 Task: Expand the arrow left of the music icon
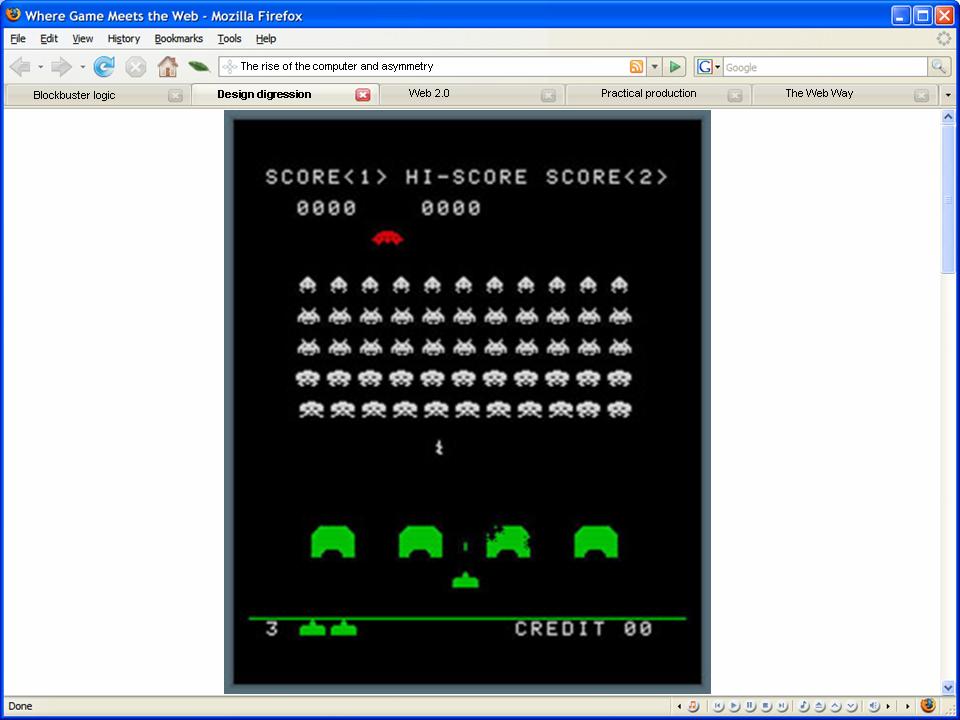click(679, 707)
